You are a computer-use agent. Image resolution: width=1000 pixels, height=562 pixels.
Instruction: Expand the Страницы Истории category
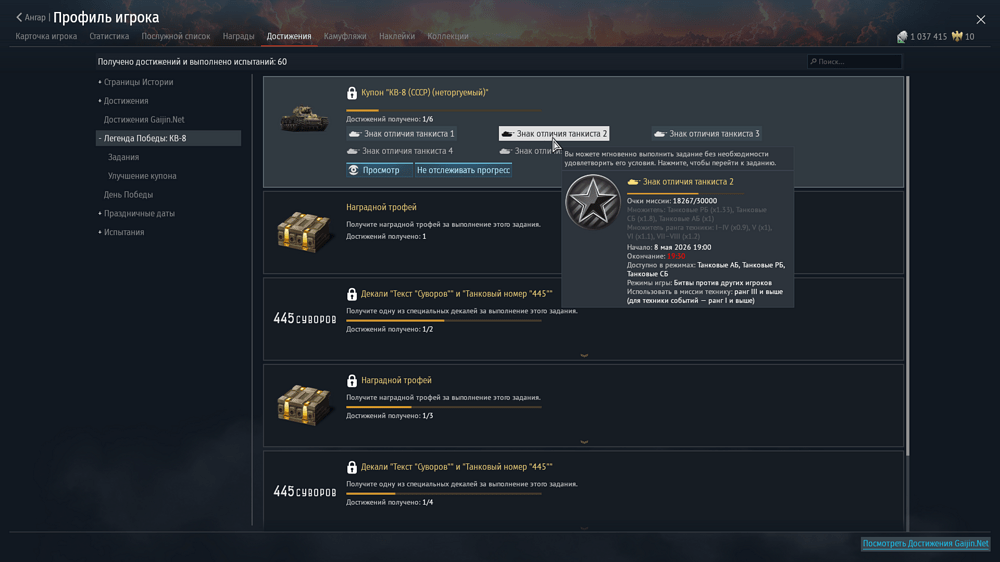(x=136, y=82)
